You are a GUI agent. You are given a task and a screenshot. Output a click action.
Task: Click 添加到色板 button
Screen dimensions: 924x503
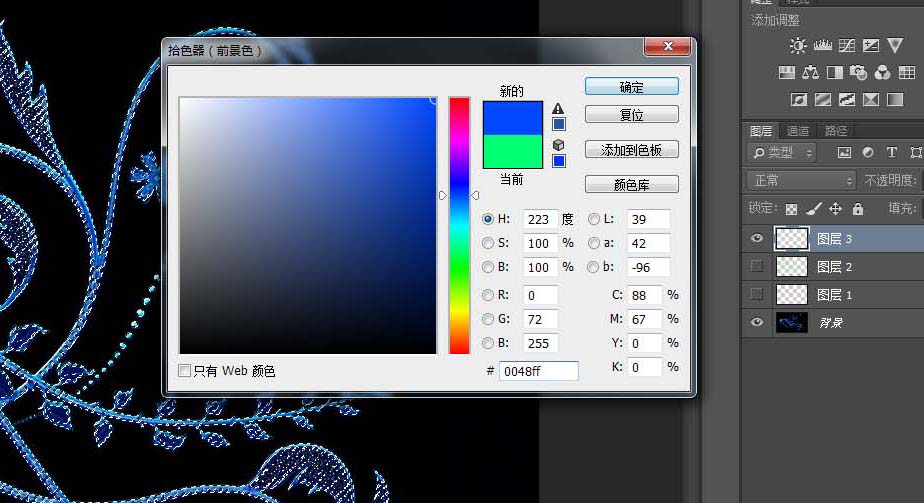tap(632, 150)
